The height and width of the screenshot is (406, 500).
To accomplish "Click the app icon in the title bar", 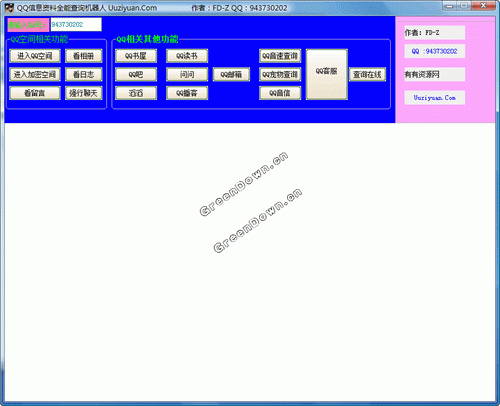I will point(9,8).
